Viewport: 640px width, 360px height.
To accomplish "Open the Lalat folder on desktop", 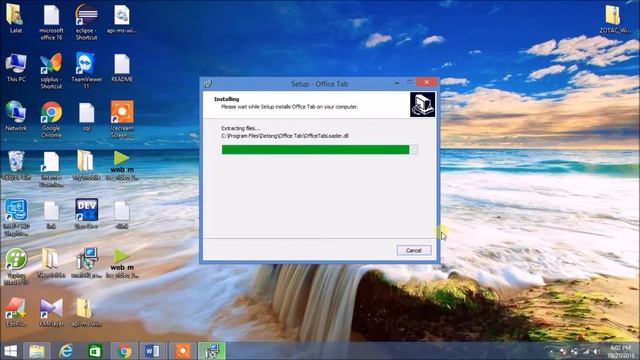I will tap(16, 18).
